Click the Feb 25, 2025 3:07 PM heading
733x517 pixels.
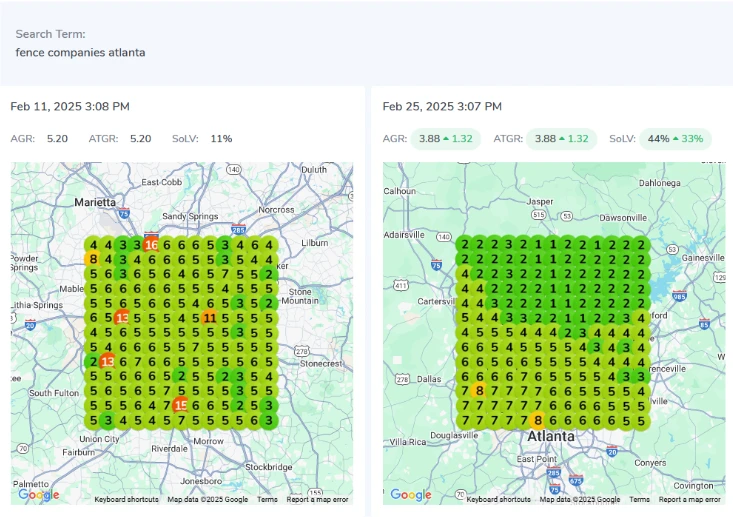pos(442,106)
